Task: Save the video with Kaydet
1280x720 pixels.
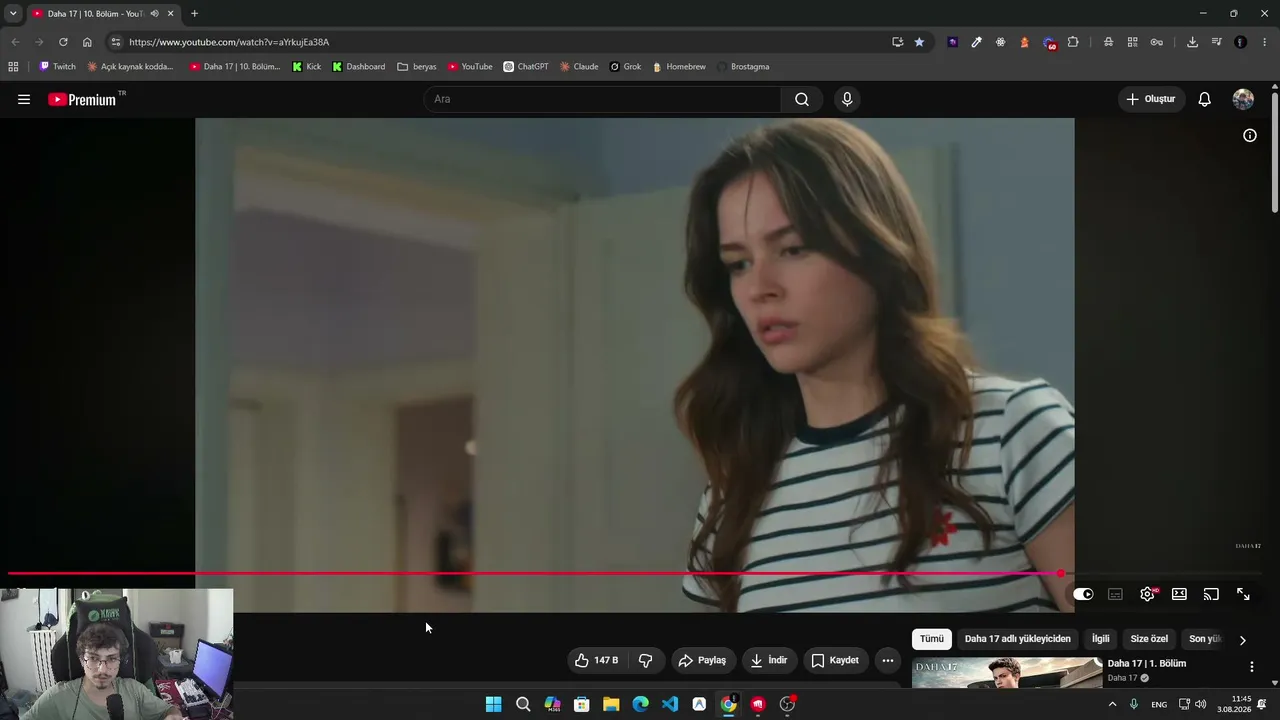Action: (835, 660)
